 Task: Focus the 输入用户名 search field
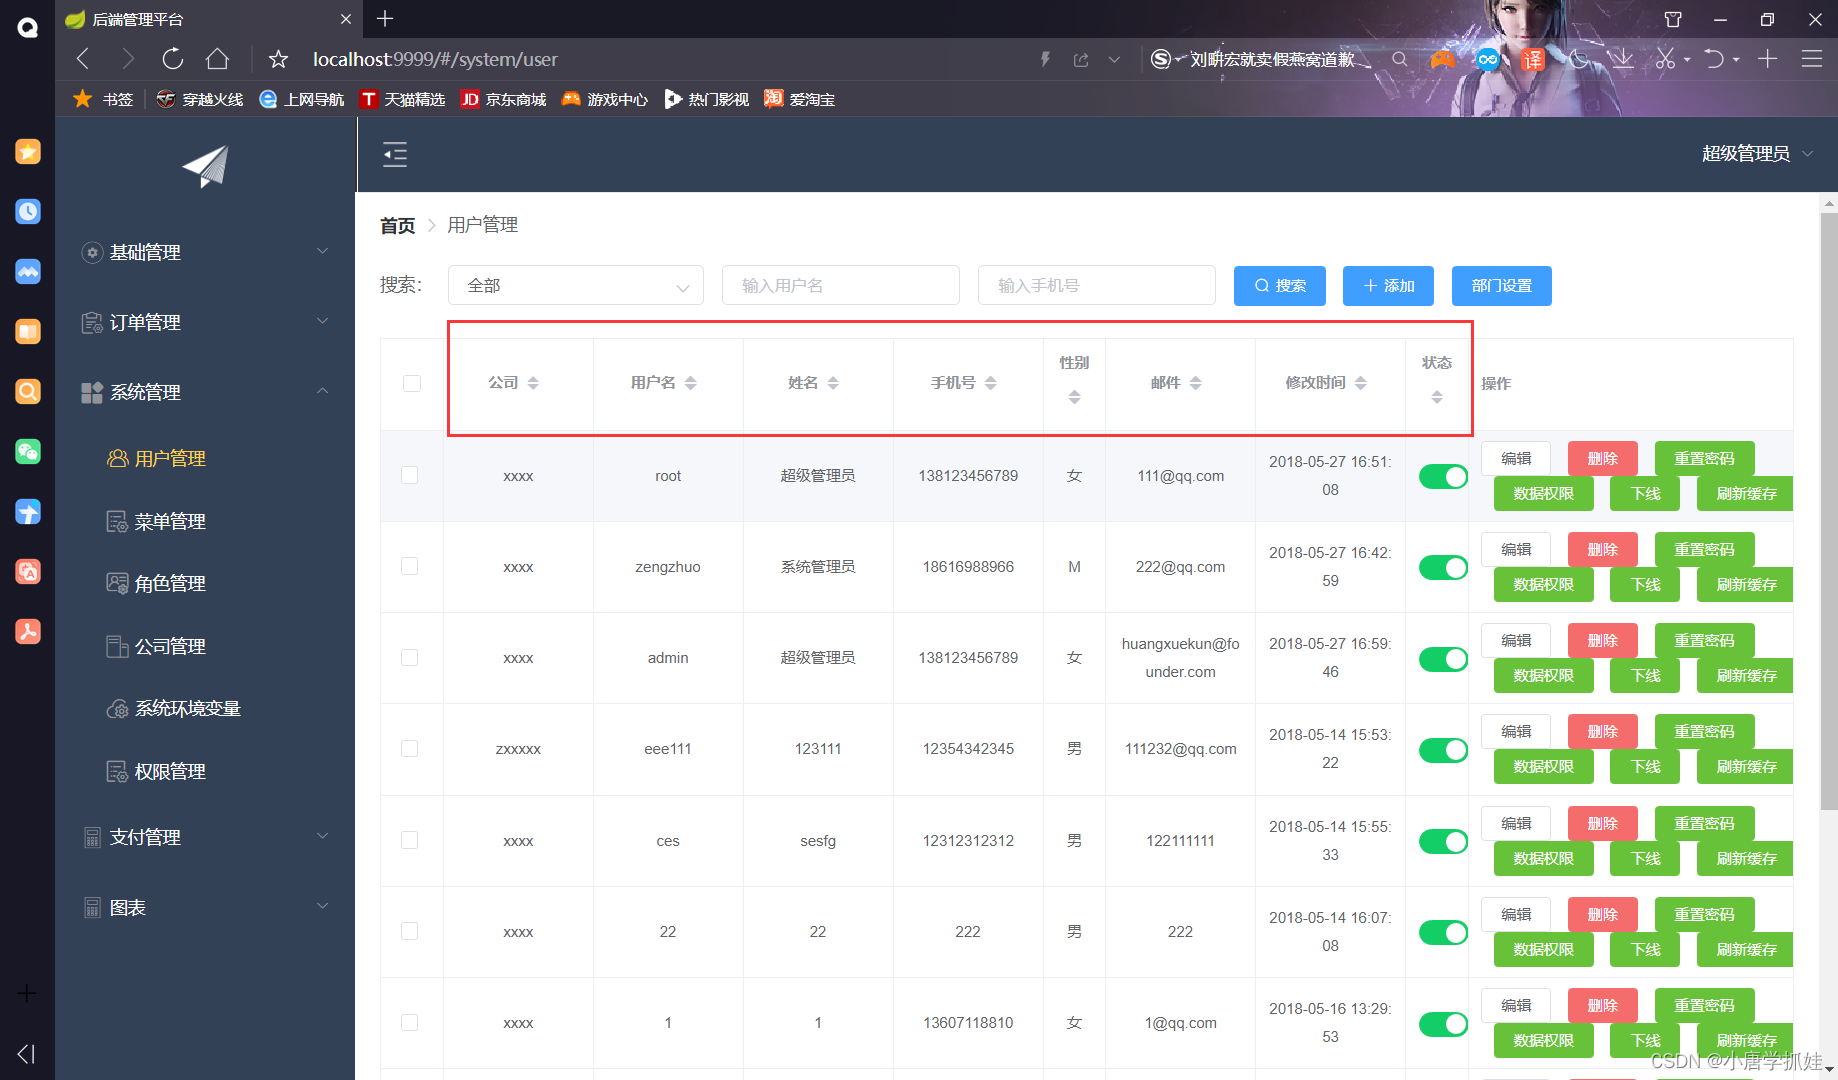(841, 285)
